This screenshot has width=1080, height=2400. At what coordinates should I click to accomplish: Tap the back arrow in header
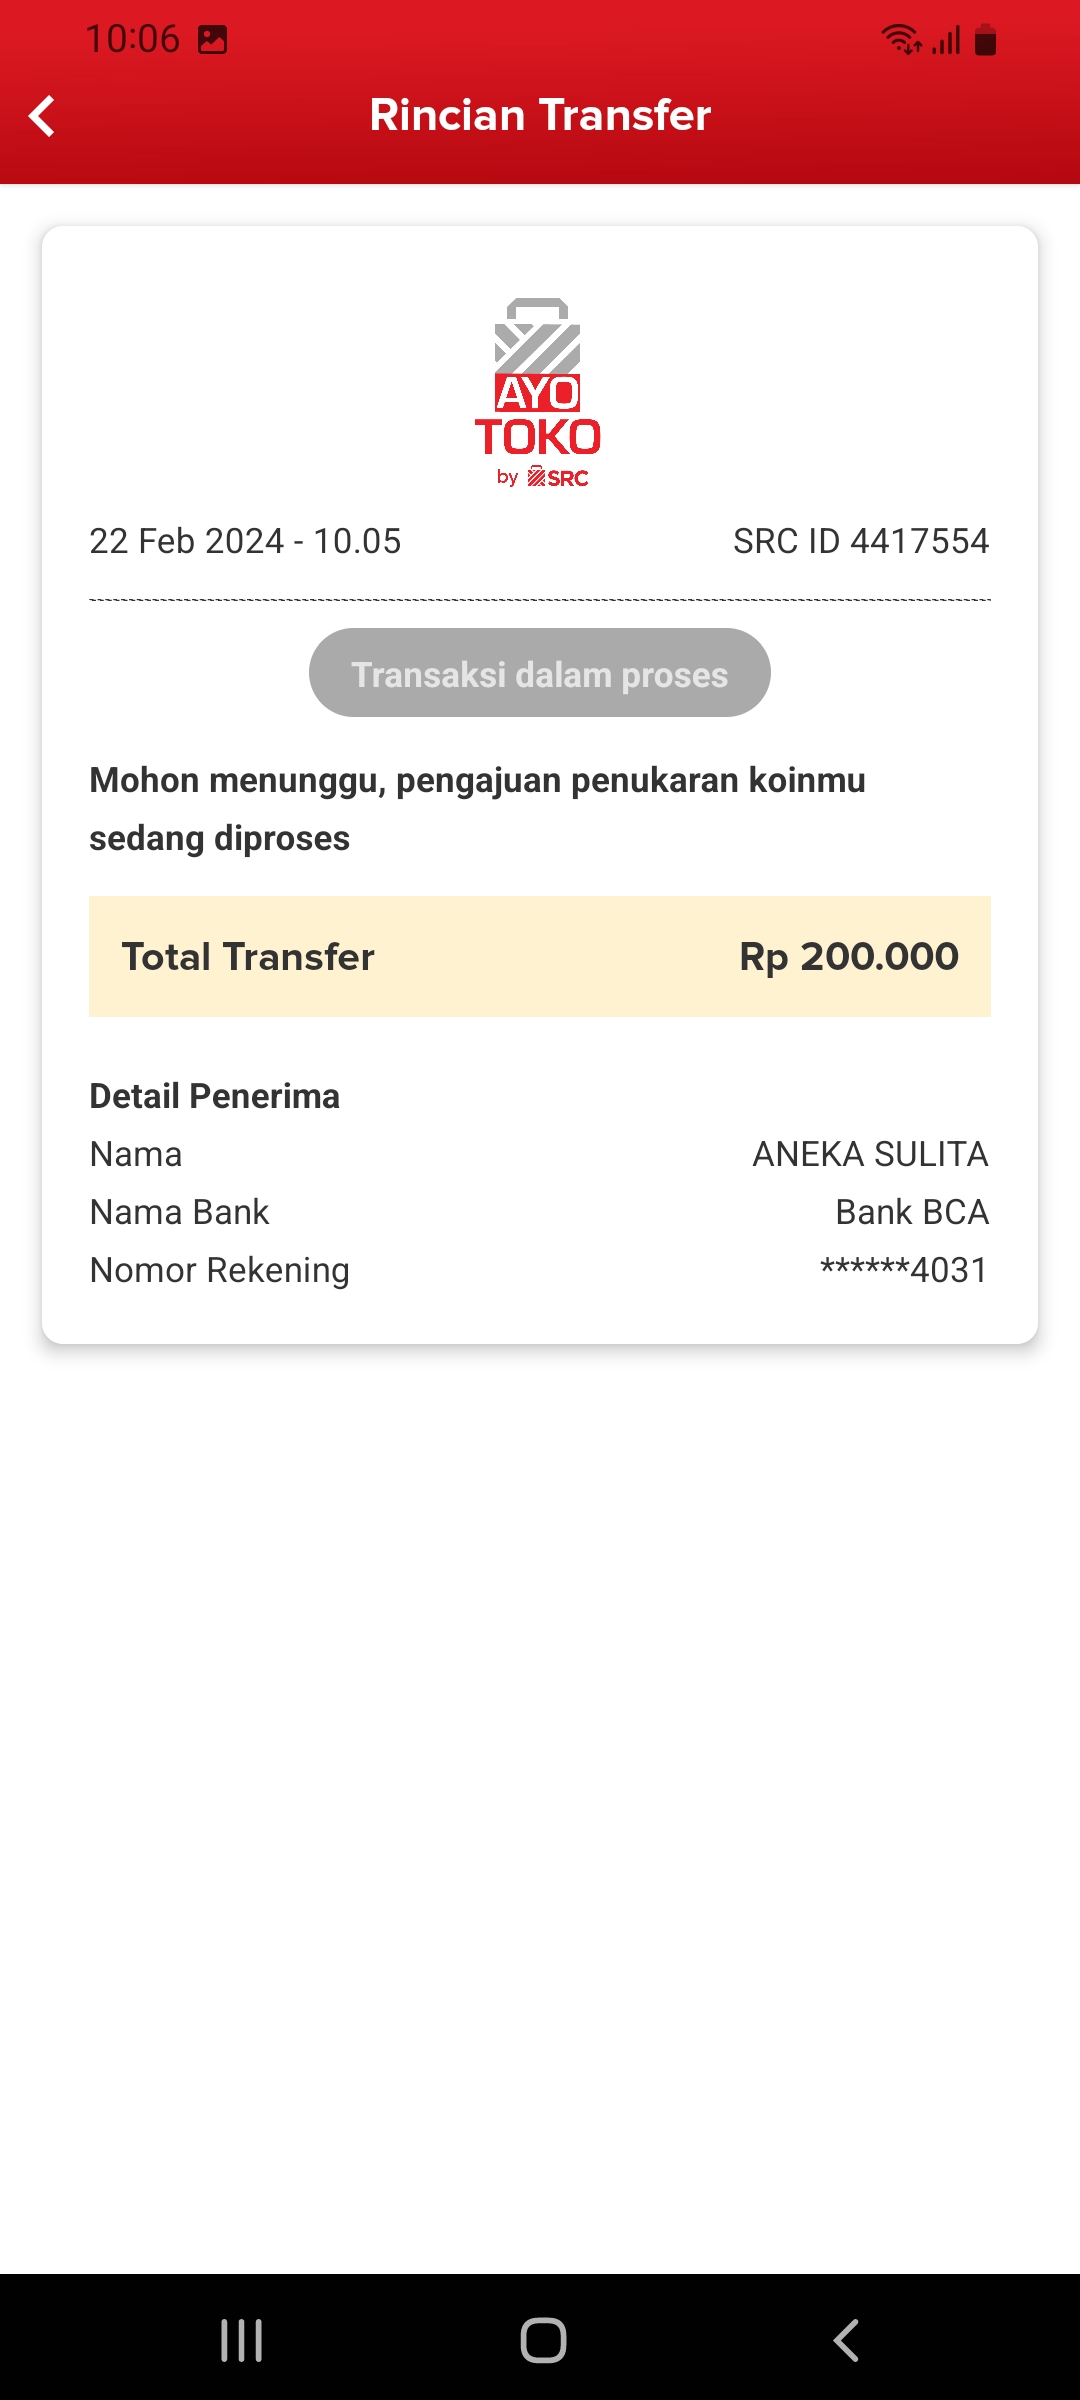[42, 116]
